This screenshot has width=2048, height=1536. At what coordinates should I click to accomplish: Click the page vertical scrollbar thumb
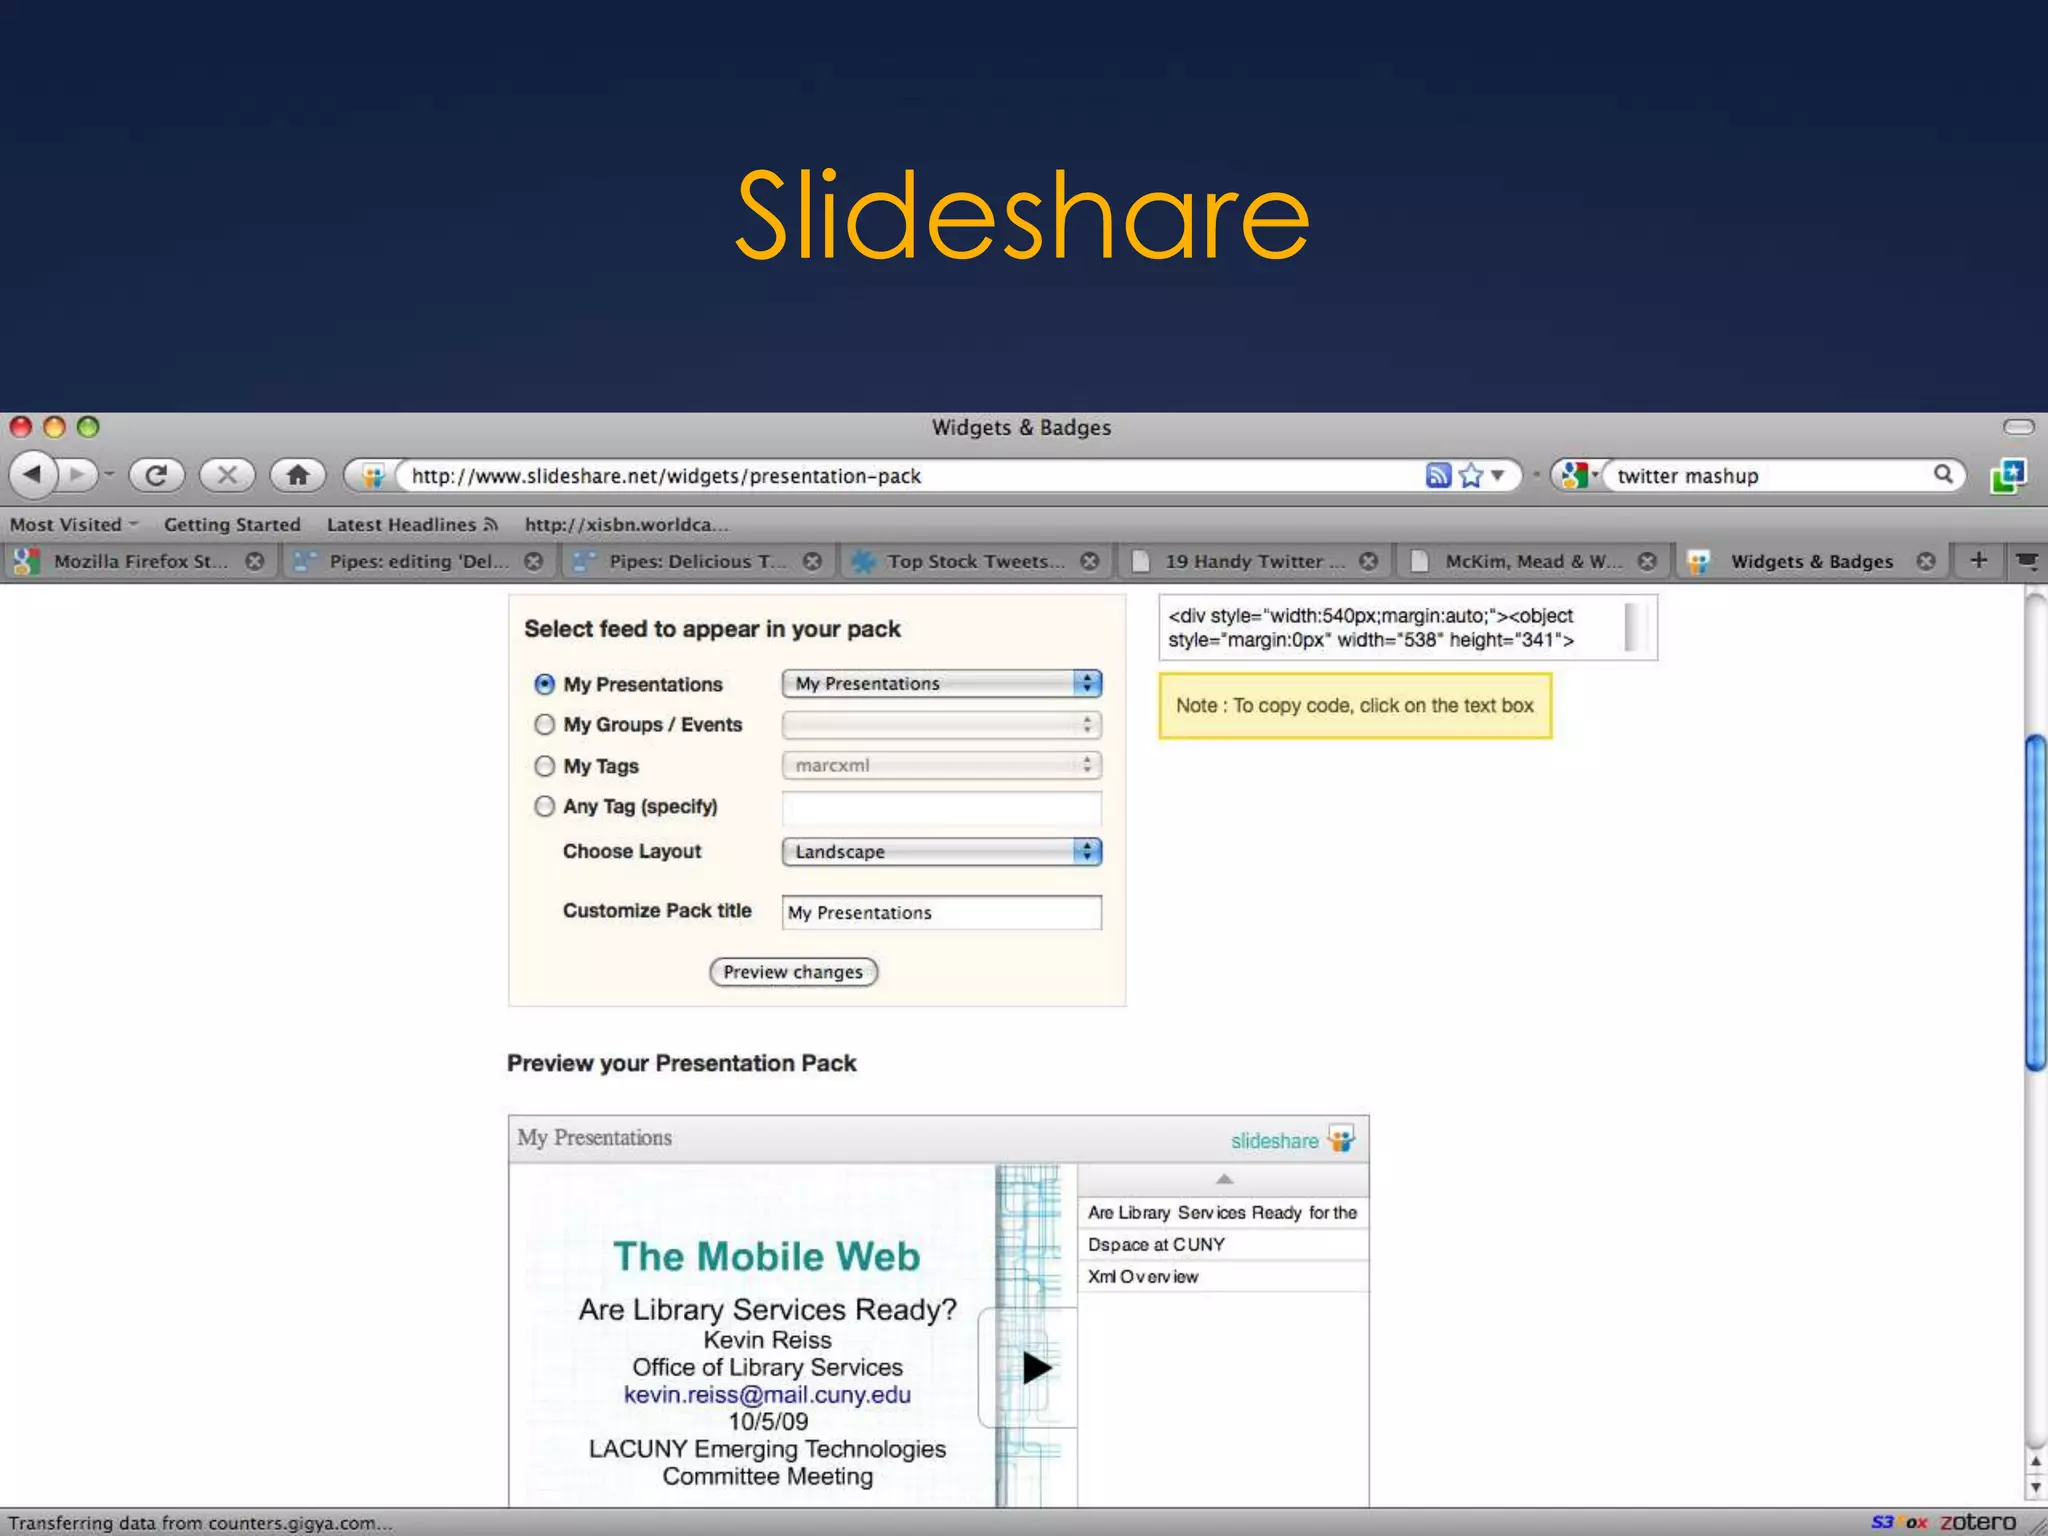2035,903
